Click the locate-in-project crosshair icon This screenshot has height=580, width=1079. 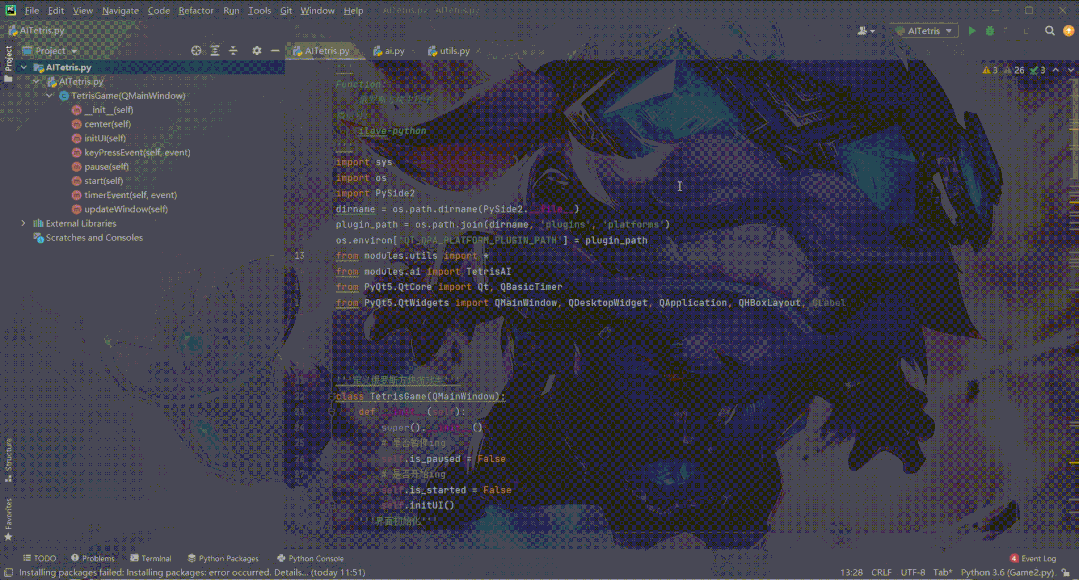196,51
